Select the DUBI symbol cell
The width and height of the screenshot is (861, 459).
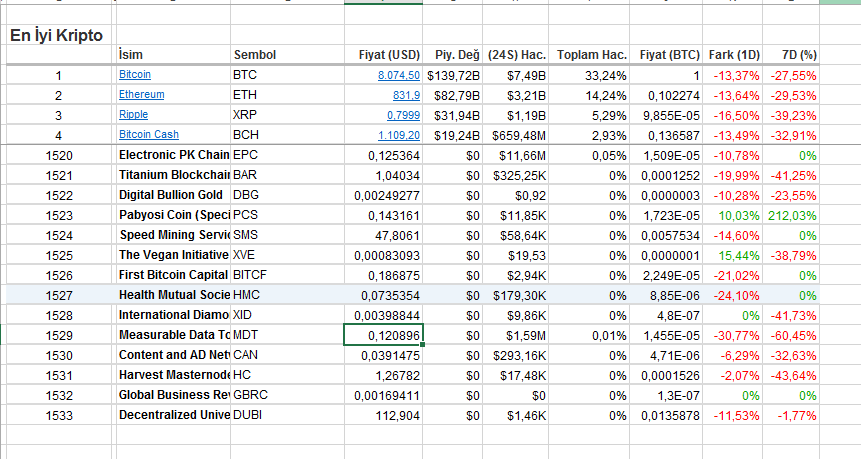pos(287,415)
